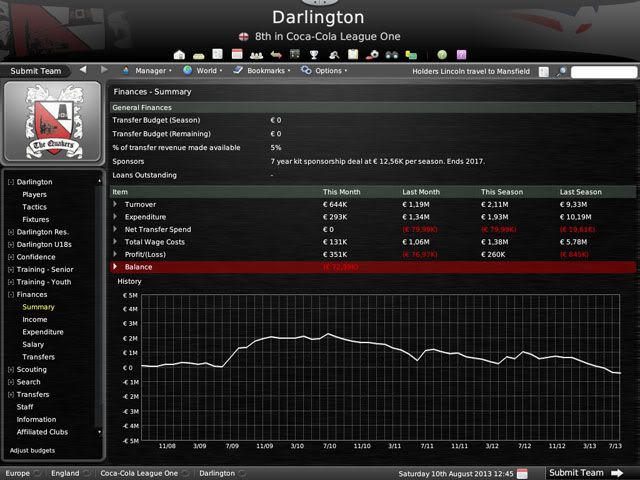The width and height of the screenshot is (640, 480).
Task: Click the transfer arrows icon
Action: [276, 55]
